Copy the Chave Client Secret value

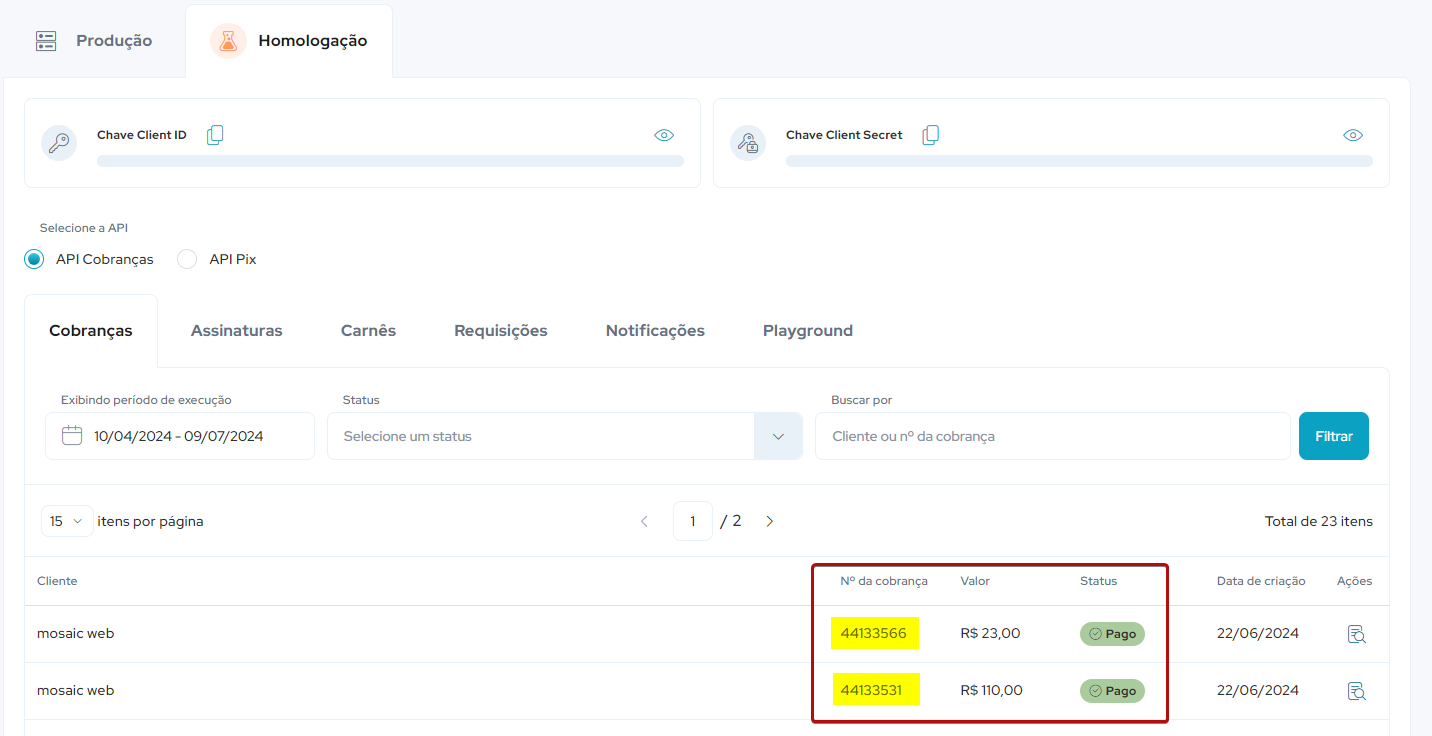coord(931,135)
